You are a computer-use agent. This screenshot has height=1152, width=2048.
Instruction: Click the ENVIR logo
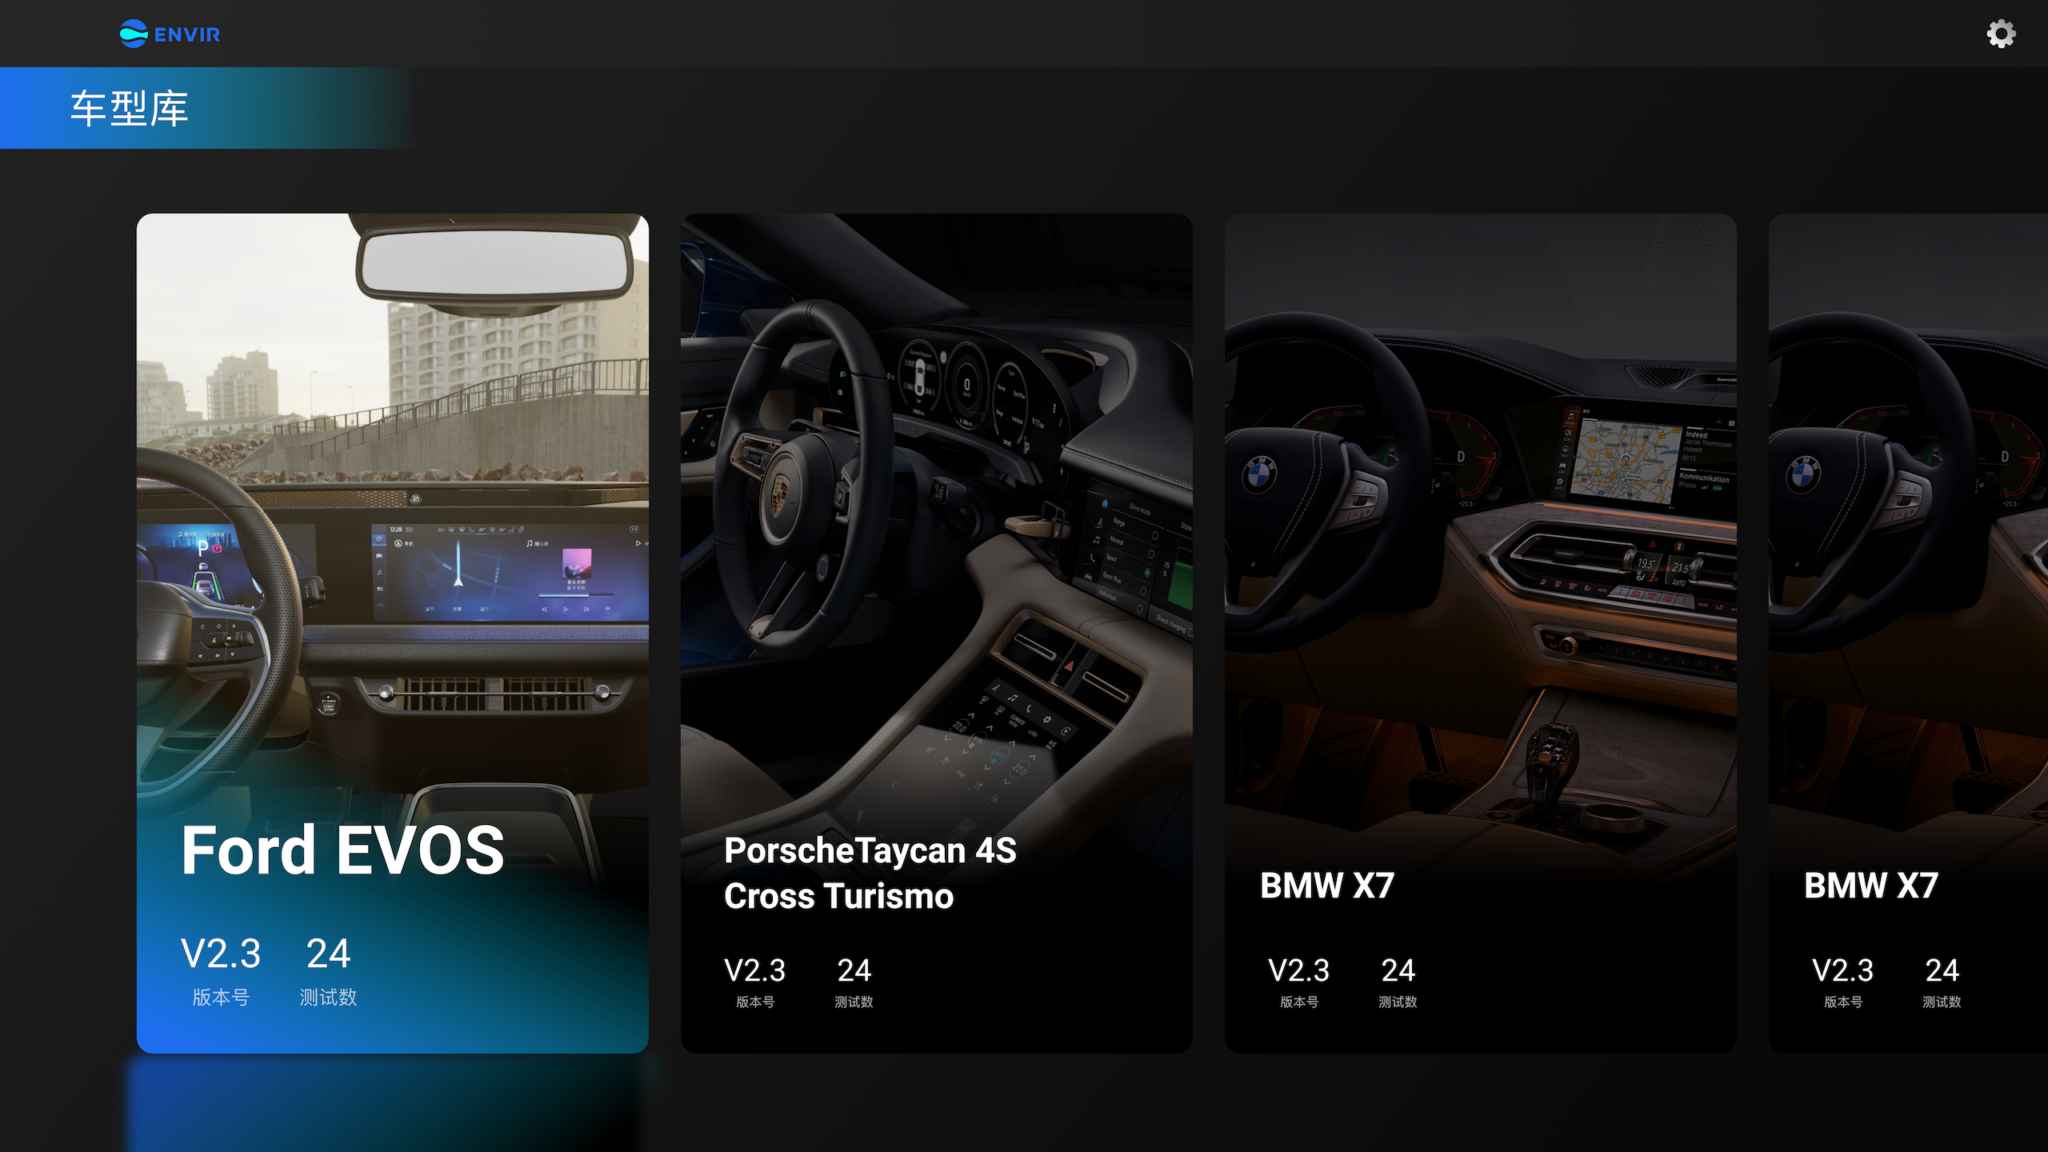coord(170,34)
